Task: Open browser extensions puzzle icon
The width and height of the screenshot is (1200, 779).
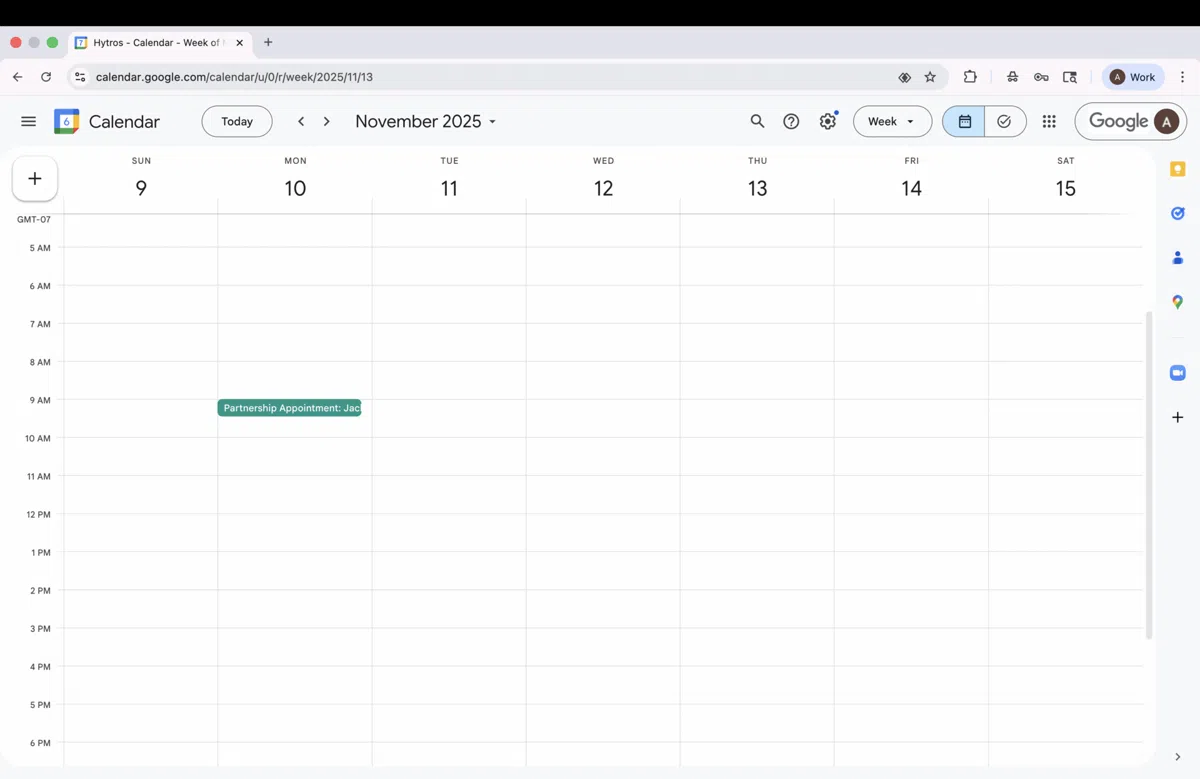Action: click(970, 77)
